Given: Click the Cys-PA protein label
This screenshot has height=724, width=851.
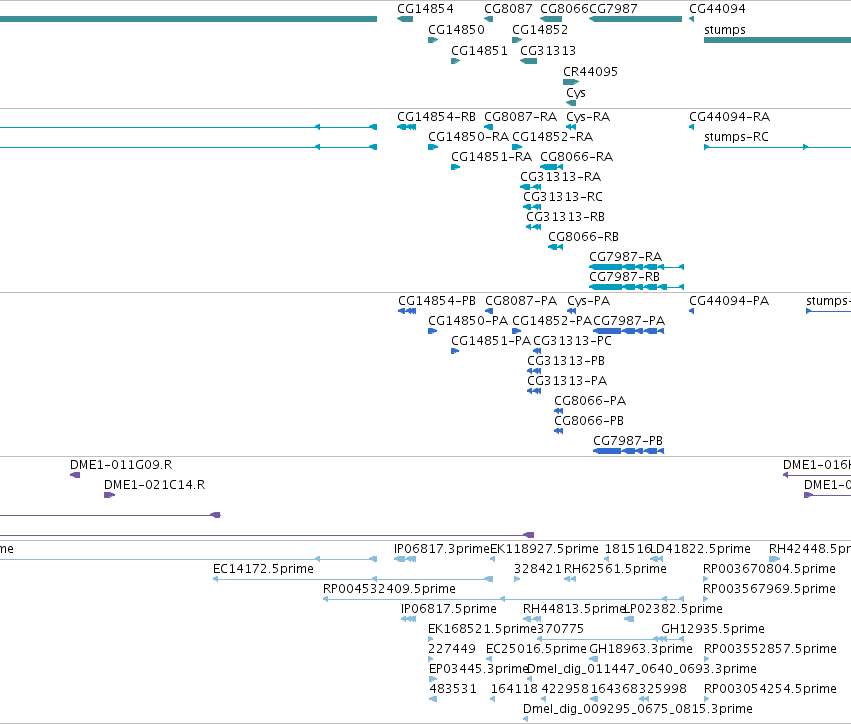Looking at the screenshot, I should (588, 301).
